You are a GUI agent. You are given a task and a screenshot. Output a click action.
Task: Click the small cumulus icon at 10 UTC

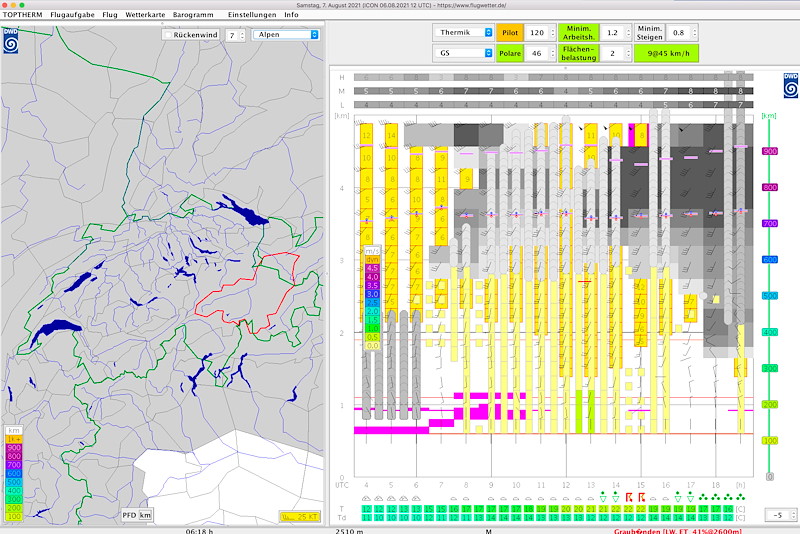(516, 498)
